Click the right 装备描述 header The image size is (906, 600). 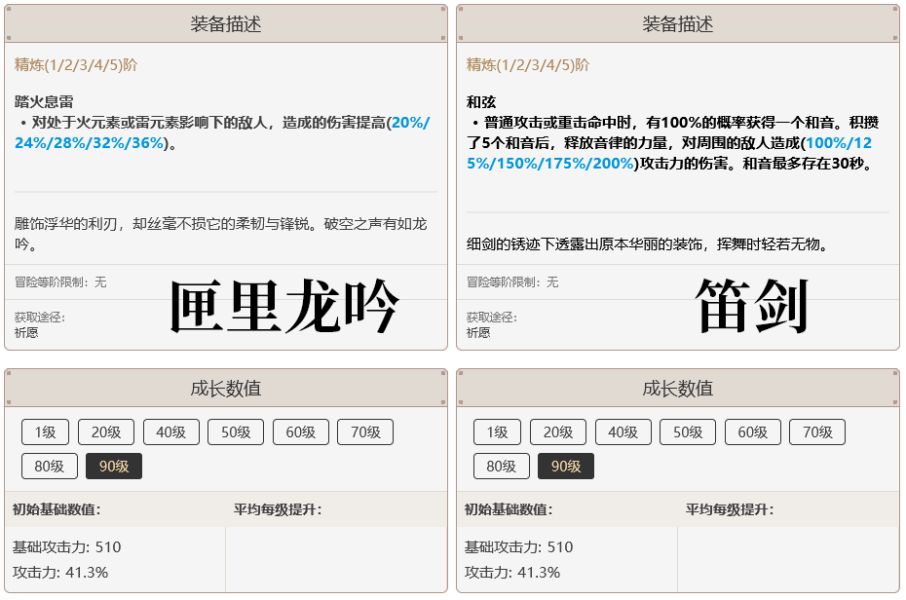(678, 24)
